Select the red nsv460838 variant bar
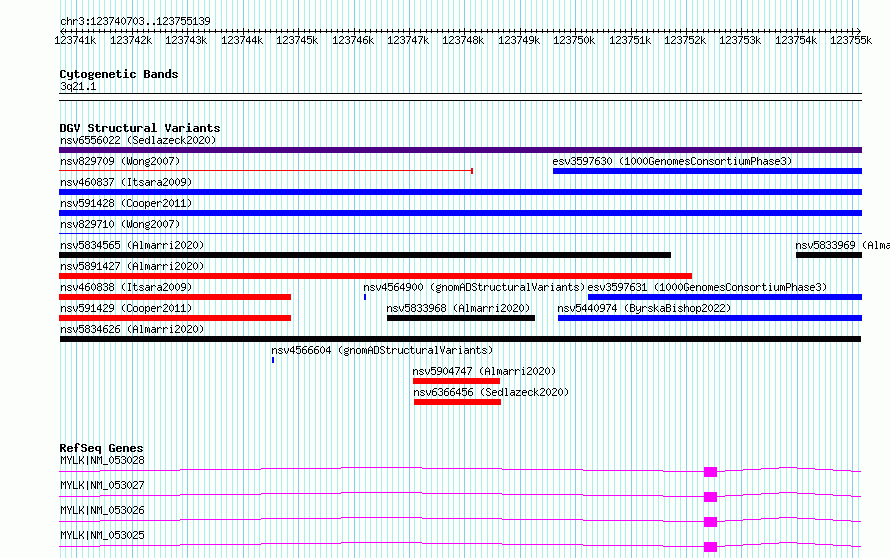 [x=175, y=297]
